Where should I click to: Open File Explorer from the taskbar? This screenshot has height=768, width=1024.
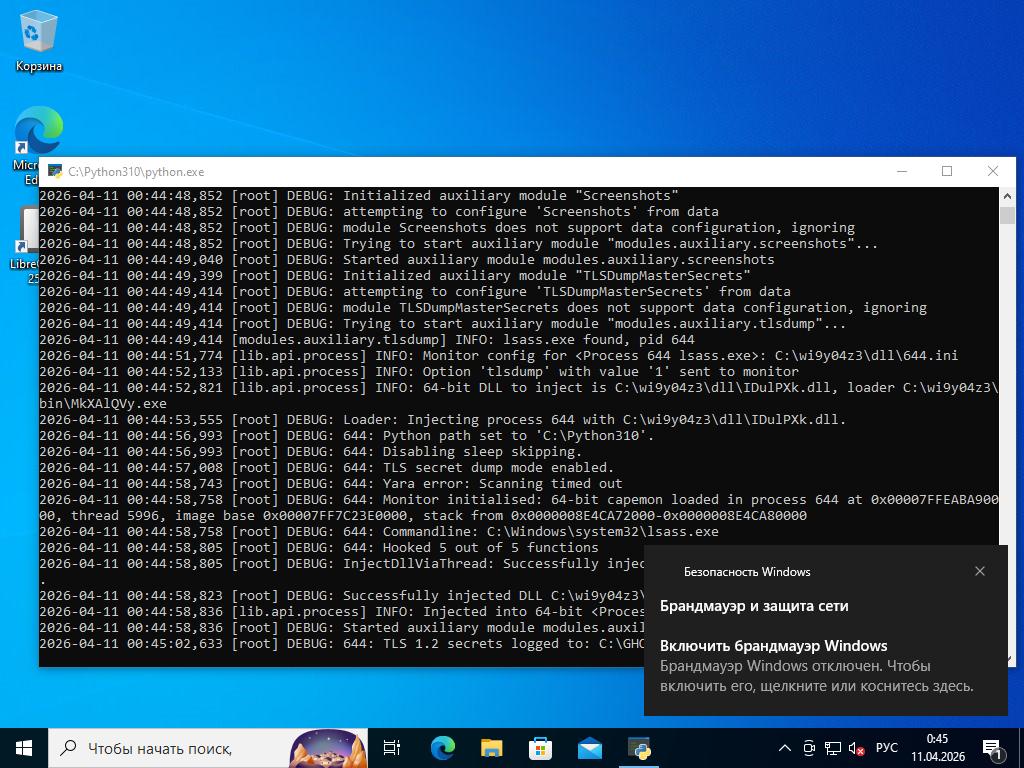[491, 748]
